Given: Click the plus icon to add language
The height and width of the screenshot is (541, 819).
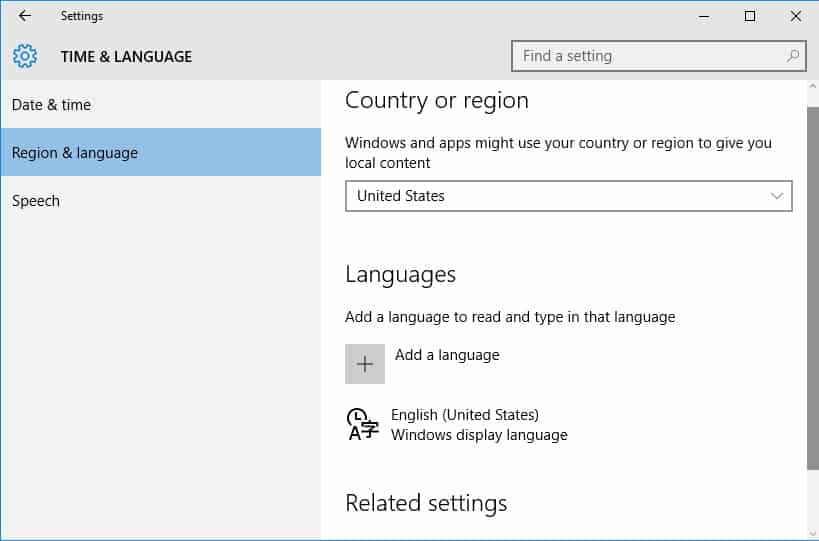Looking at the screenshot, I should [x=365, y=363].
